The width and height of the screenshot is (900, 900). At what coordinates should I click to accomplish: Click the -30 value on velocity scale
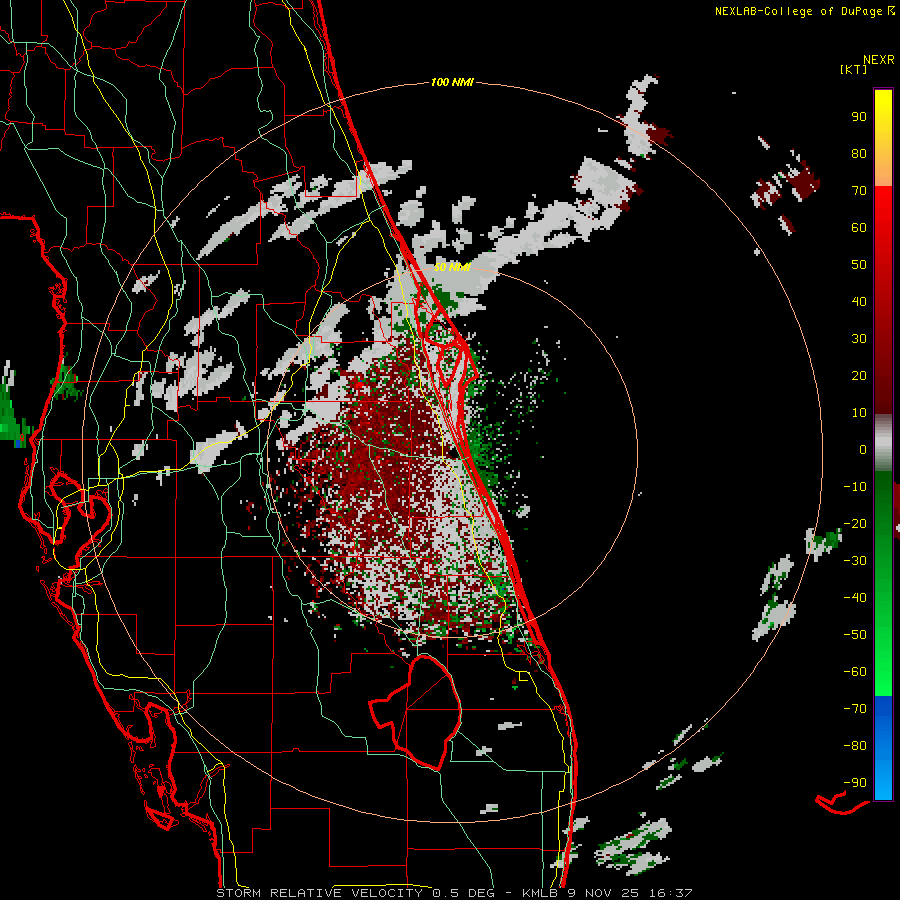pos(855,561)
